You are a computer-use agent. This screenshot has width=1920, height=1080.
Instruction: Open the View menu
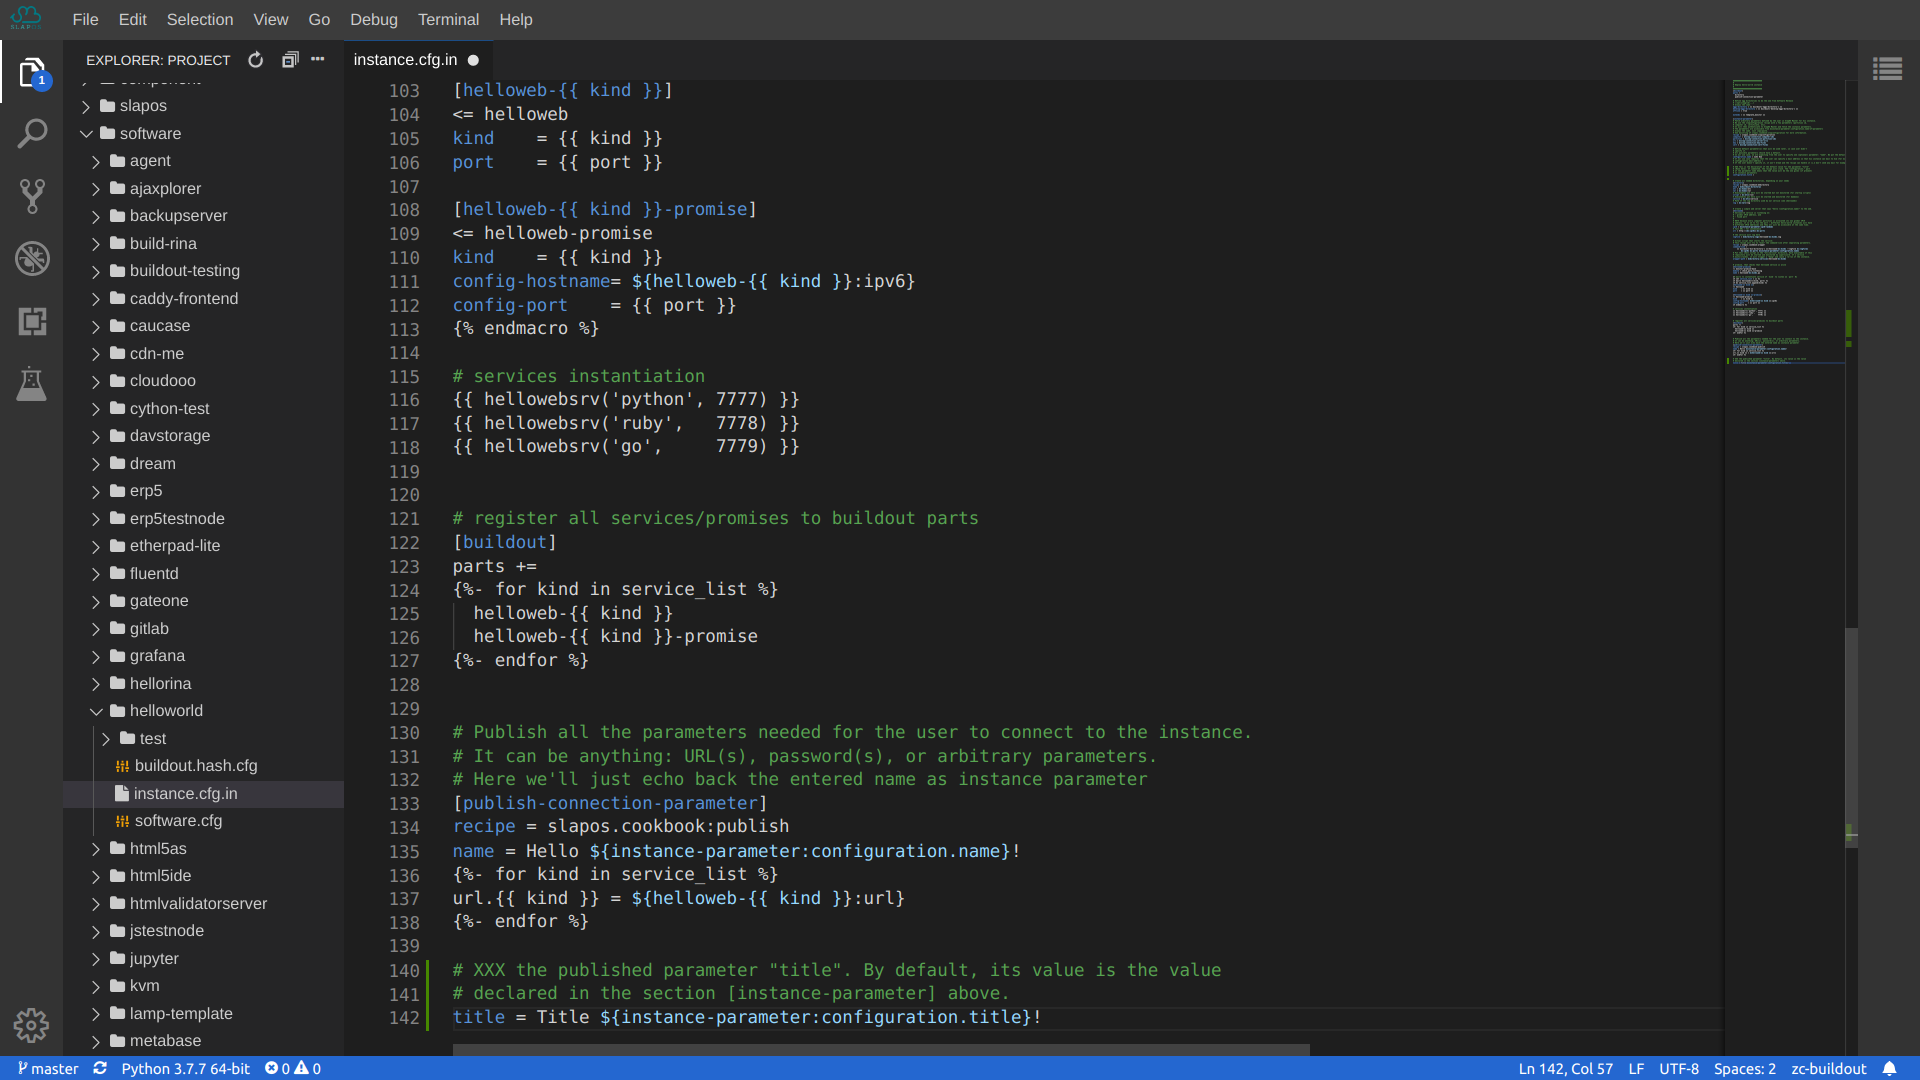coord(270,19)
